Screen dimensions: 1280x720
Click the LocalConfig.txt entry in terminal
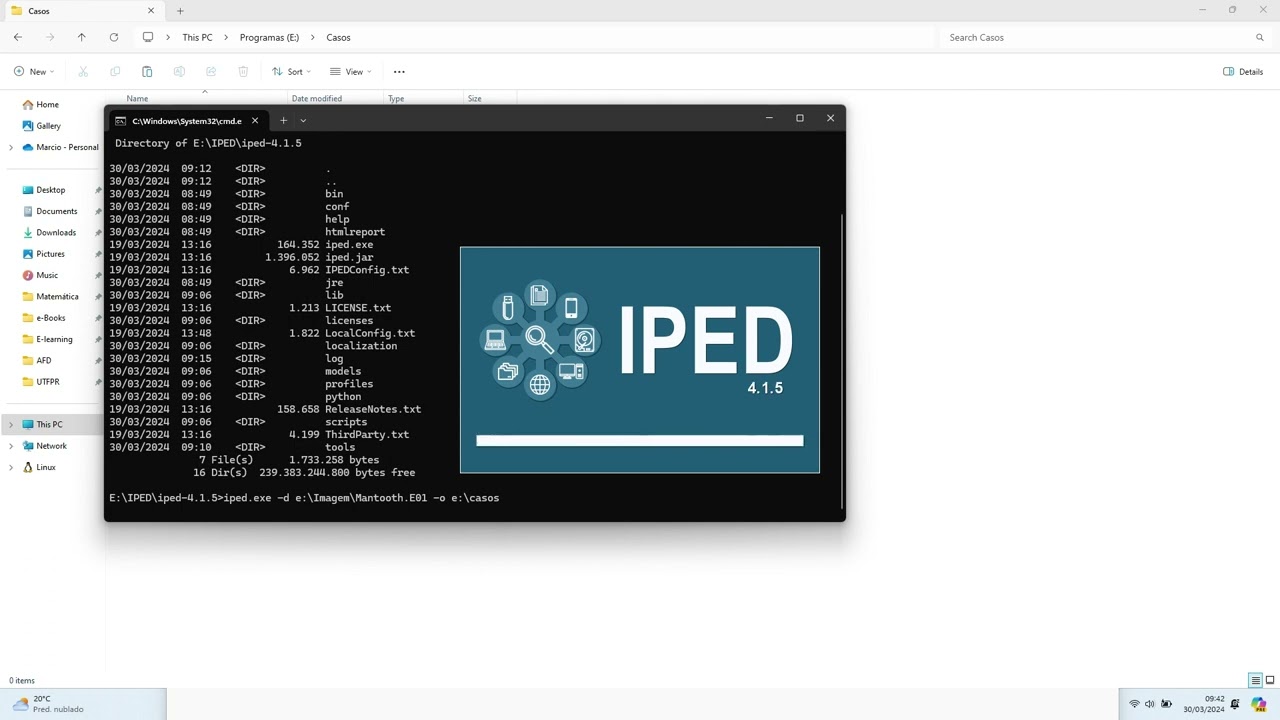point(370,334)
